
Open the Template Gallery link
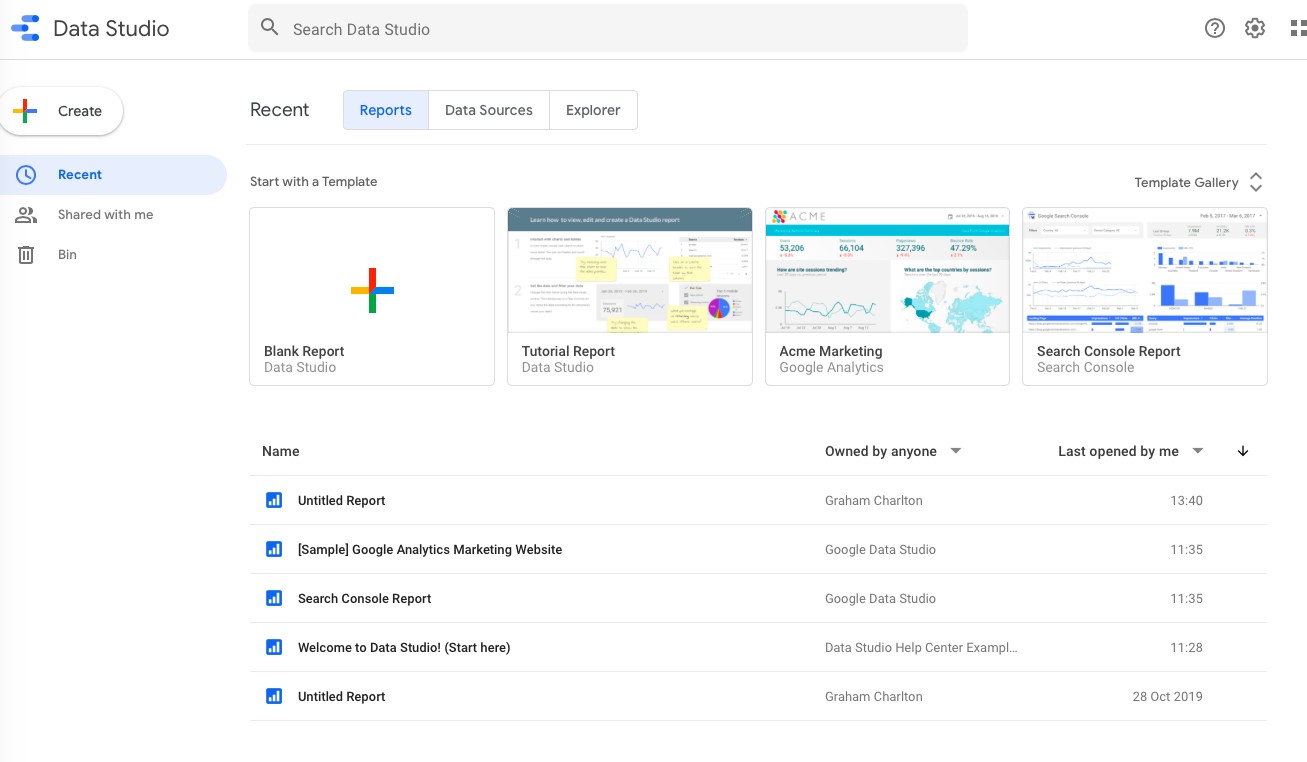[1186, 182]
